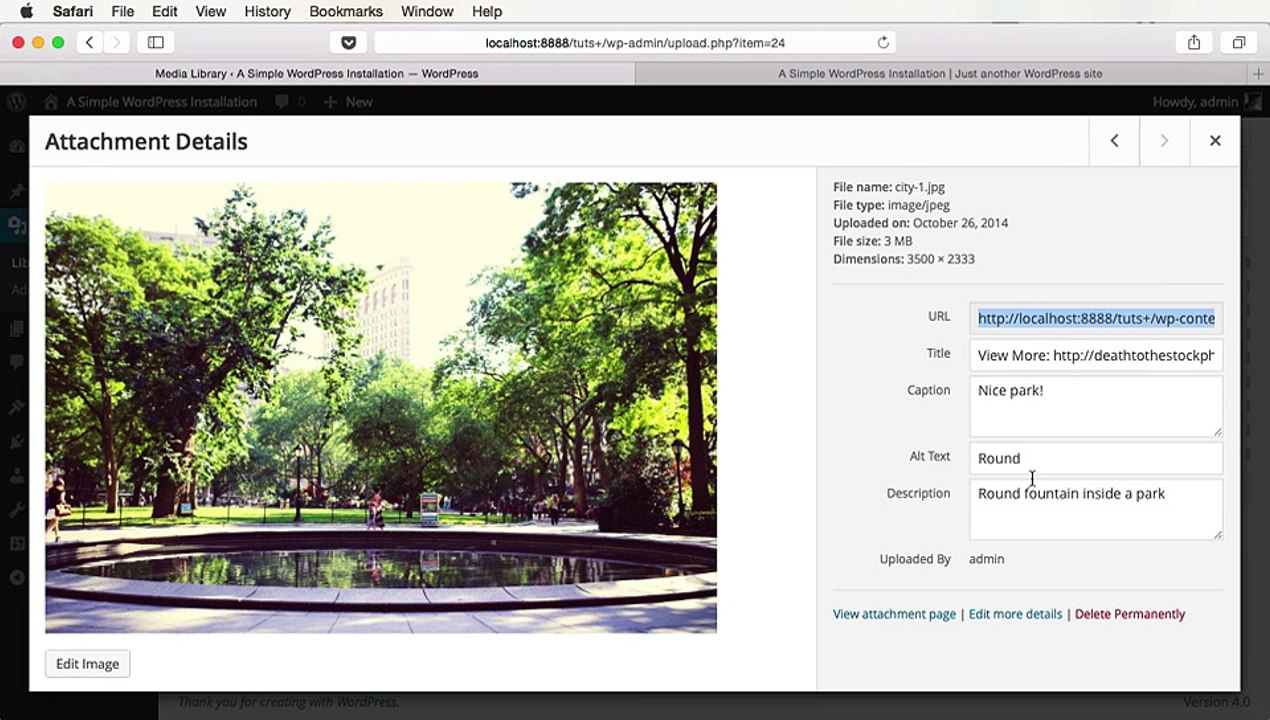Click the Description text area
Viewport: 1270px width, 720px height.
click(x=1096, y=509)
